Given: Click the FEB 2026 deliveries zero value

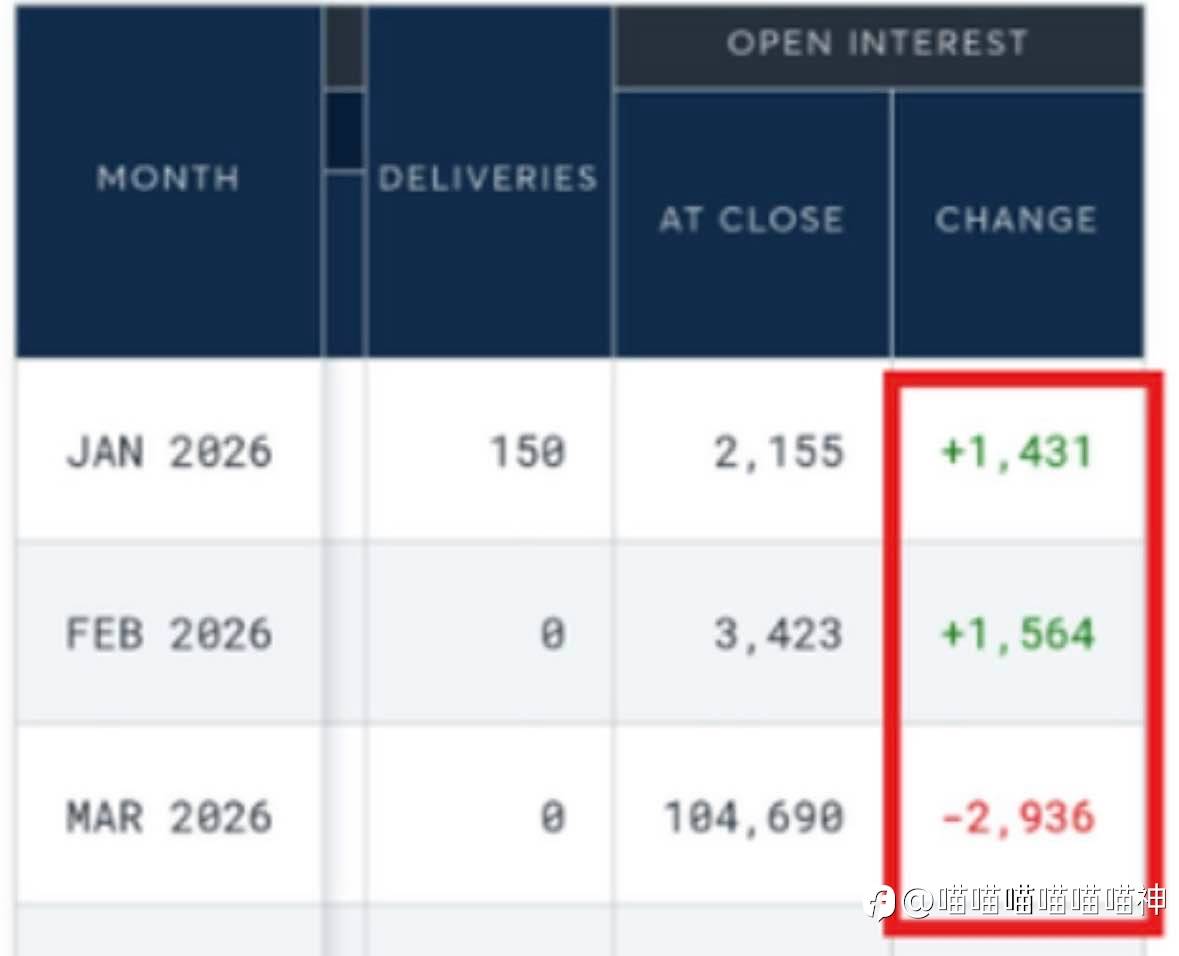Looking at the screenshot, I should (552, 634).
